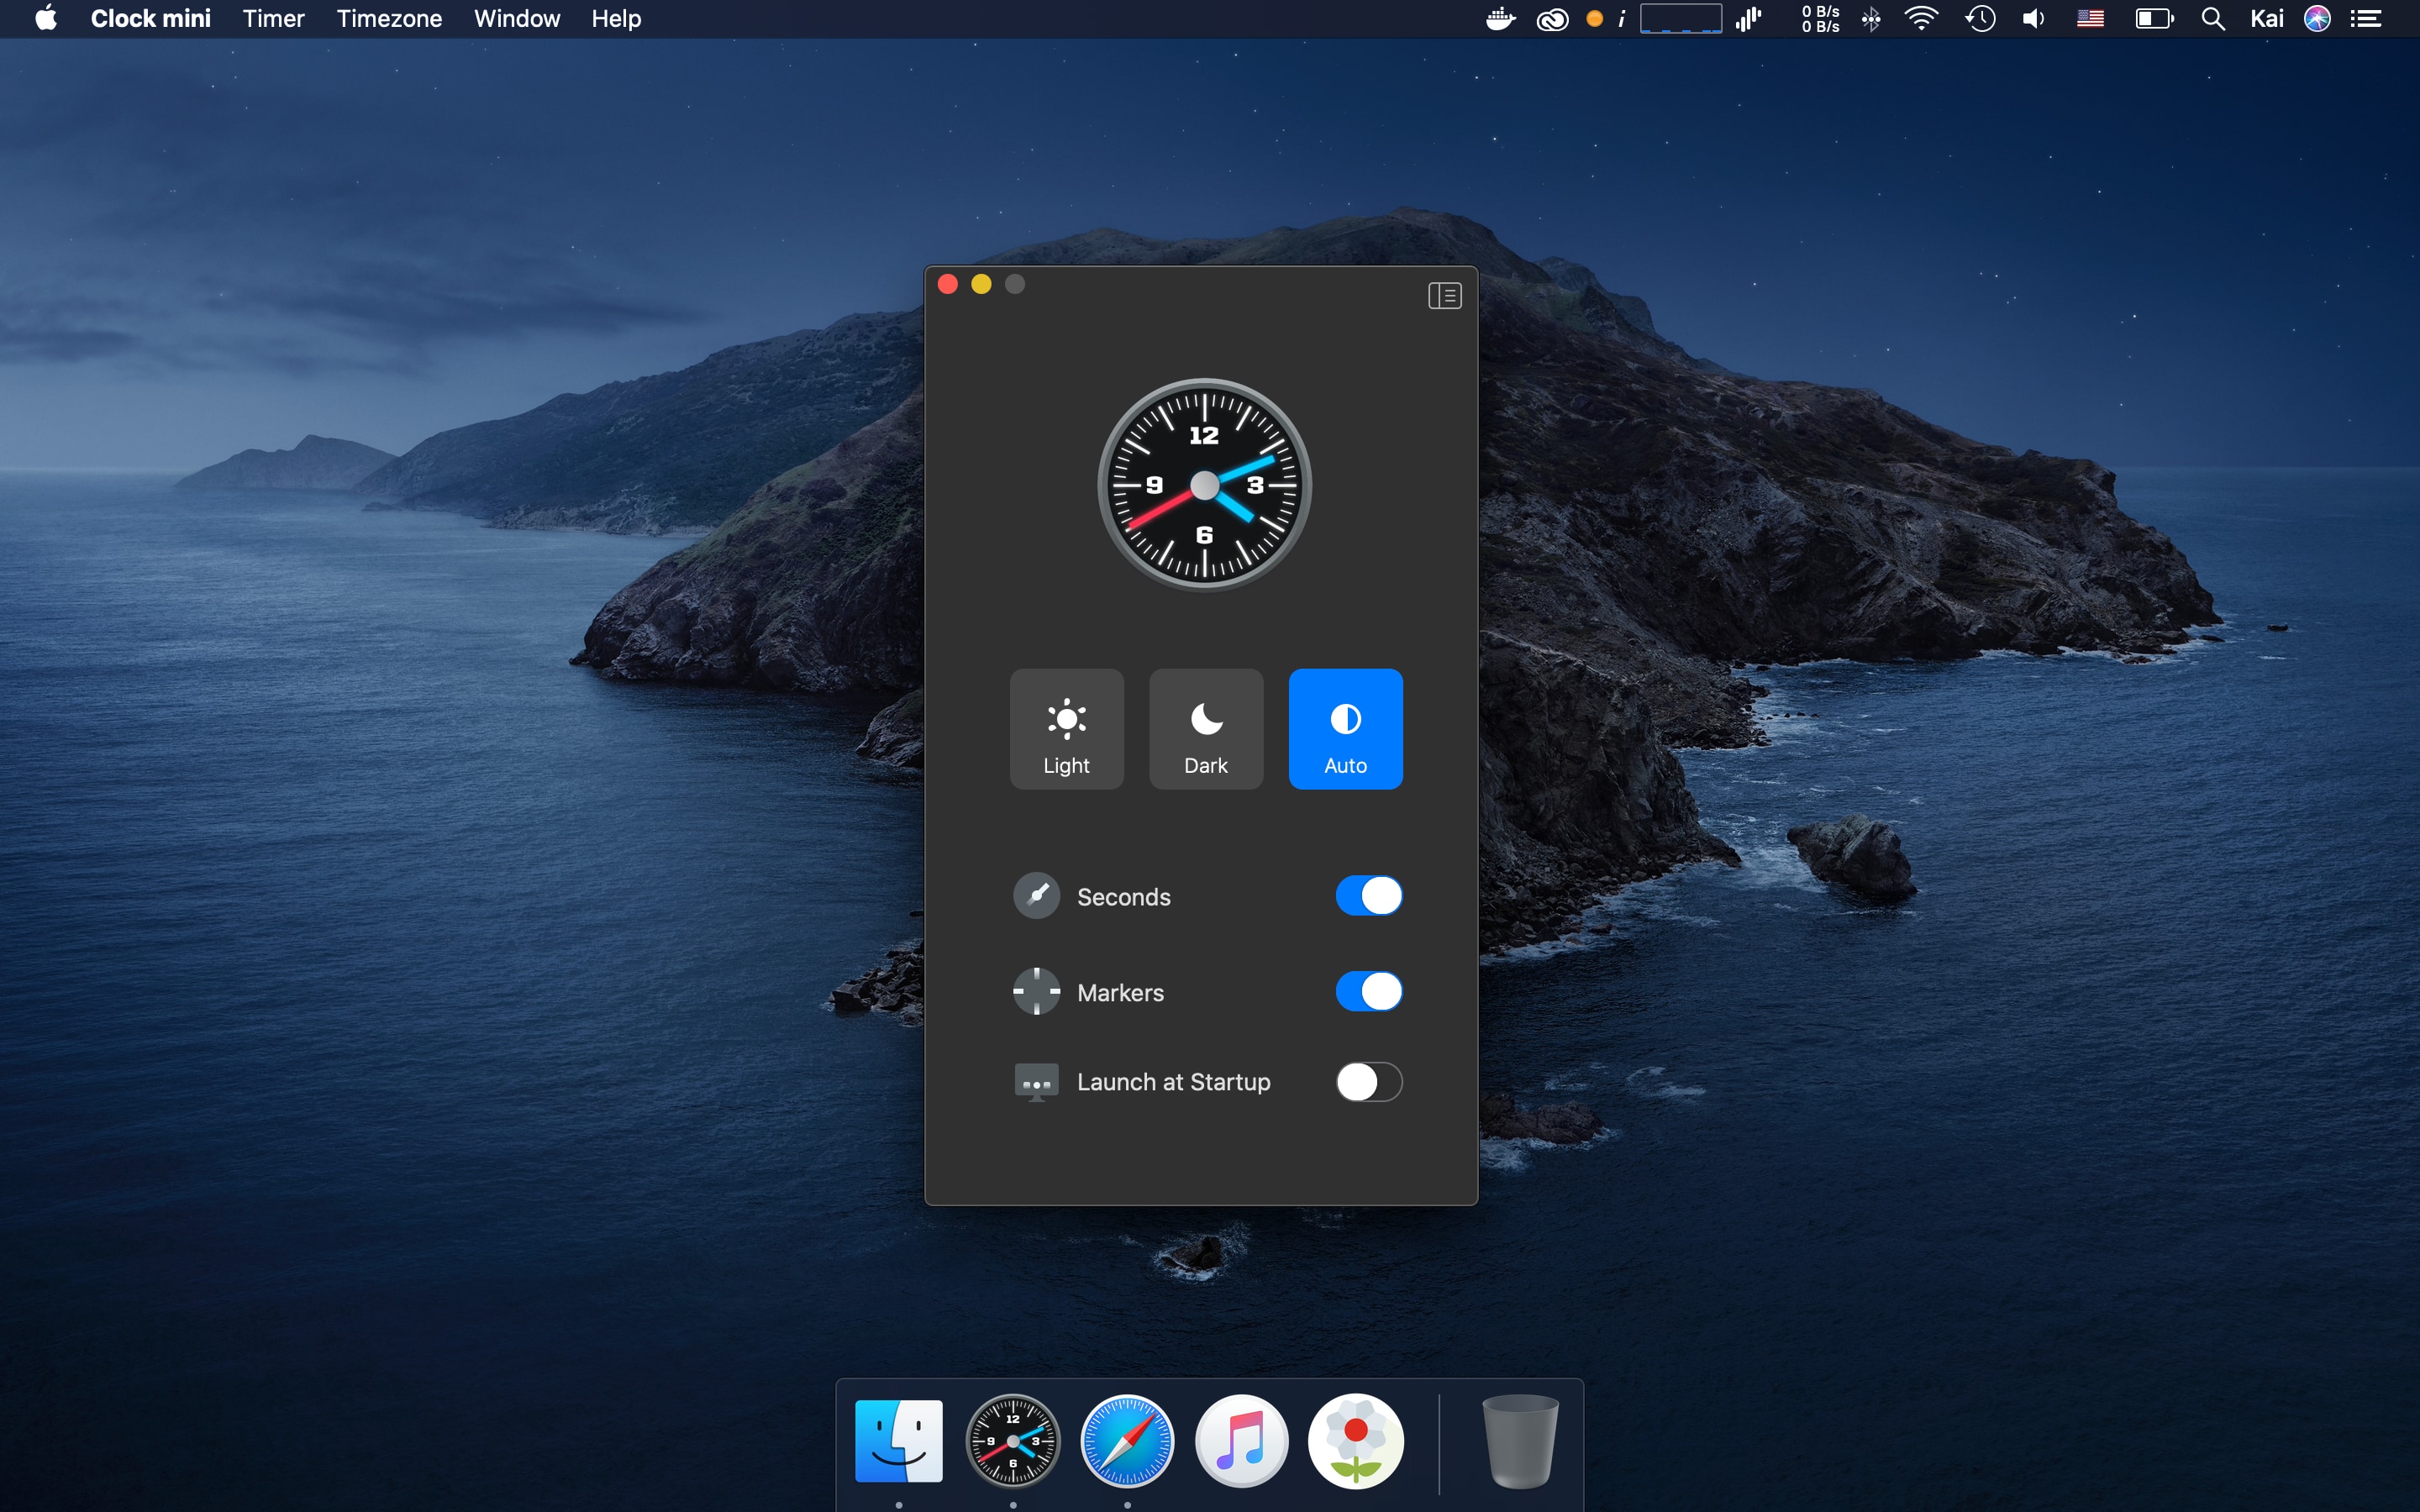The width and height of the screenshot is (2420, 1512).
Task: Choose the Auto appearance mode
Action: click(x=1345, y=729)
